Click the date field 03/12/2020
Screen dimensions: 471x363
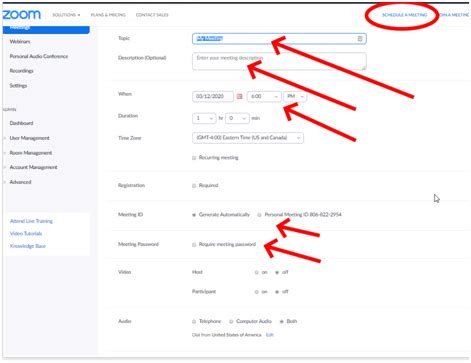(x=213, y=96)
